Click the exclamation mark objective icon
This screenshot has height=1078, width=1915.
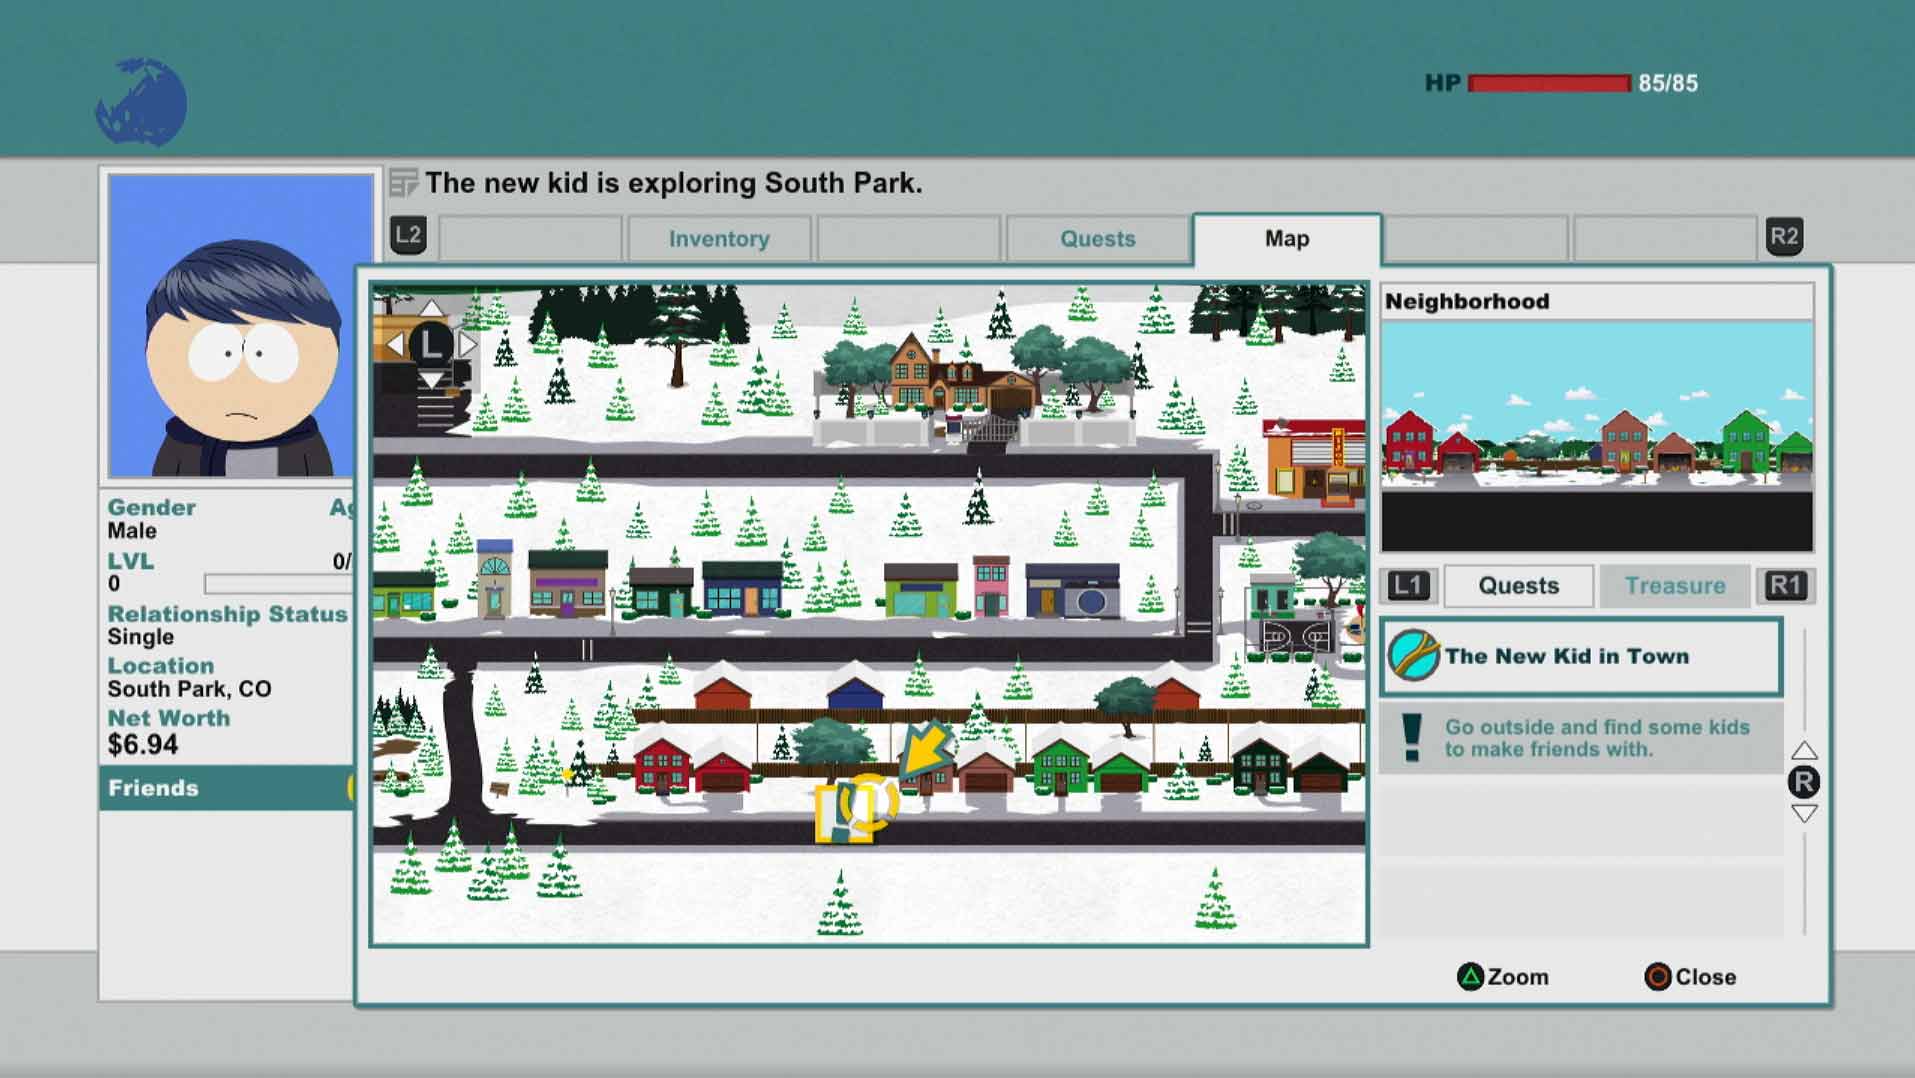point(1412,738)
